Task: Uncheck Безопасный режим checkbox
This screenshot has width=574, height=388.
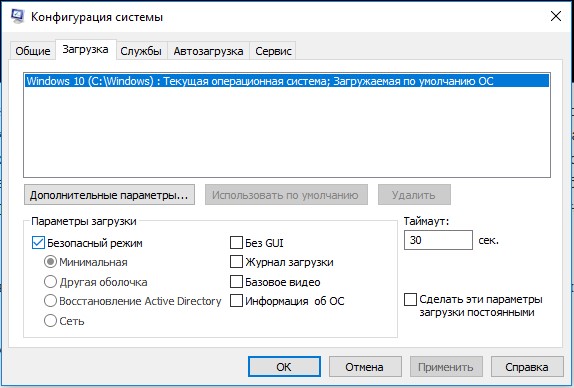Action: [x=38, y=243]
